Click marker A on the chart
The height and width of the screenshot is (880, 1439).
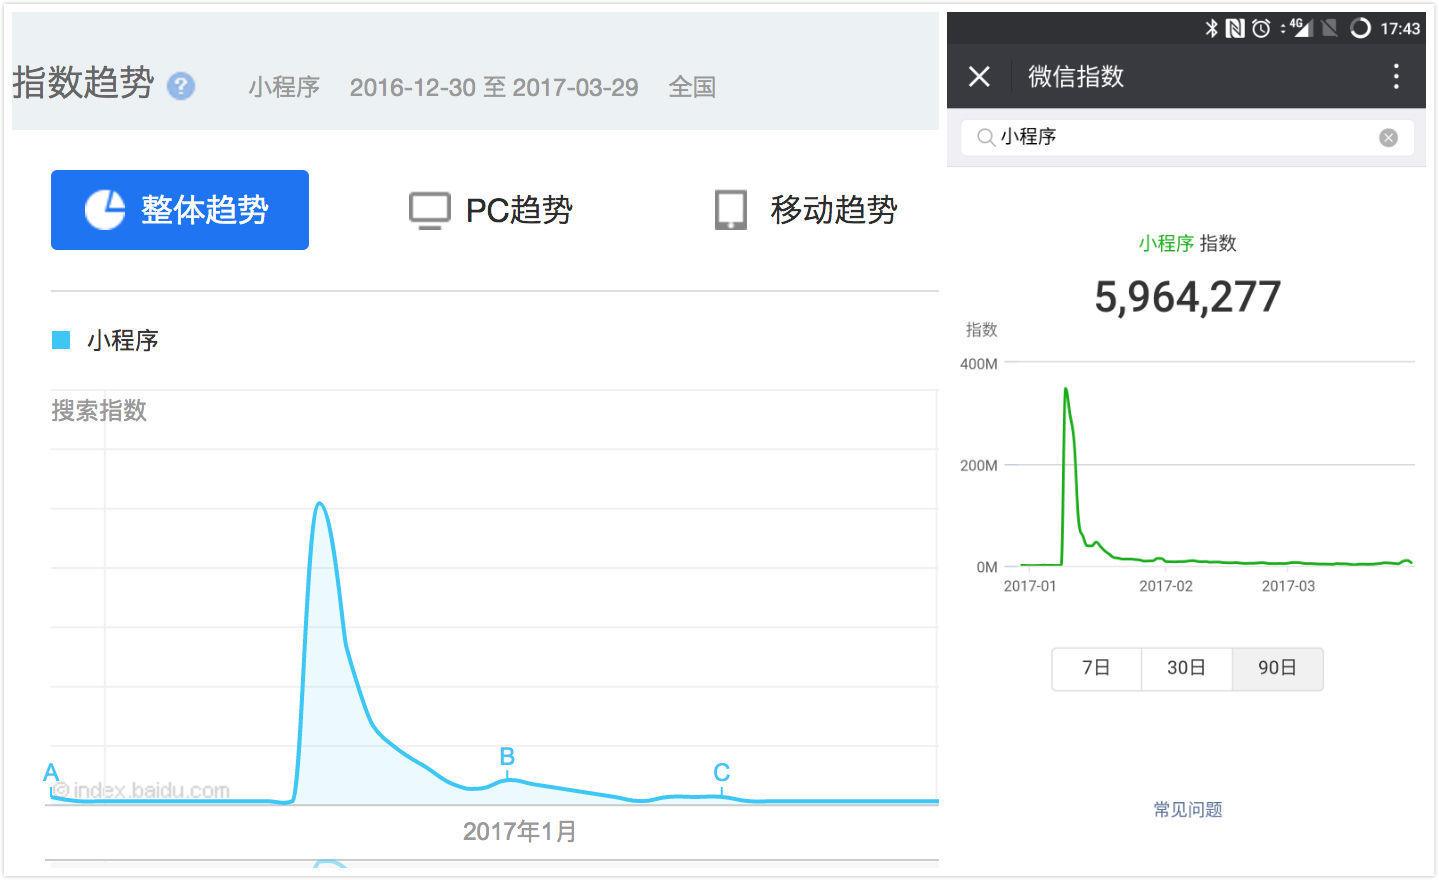click(51, 773)
